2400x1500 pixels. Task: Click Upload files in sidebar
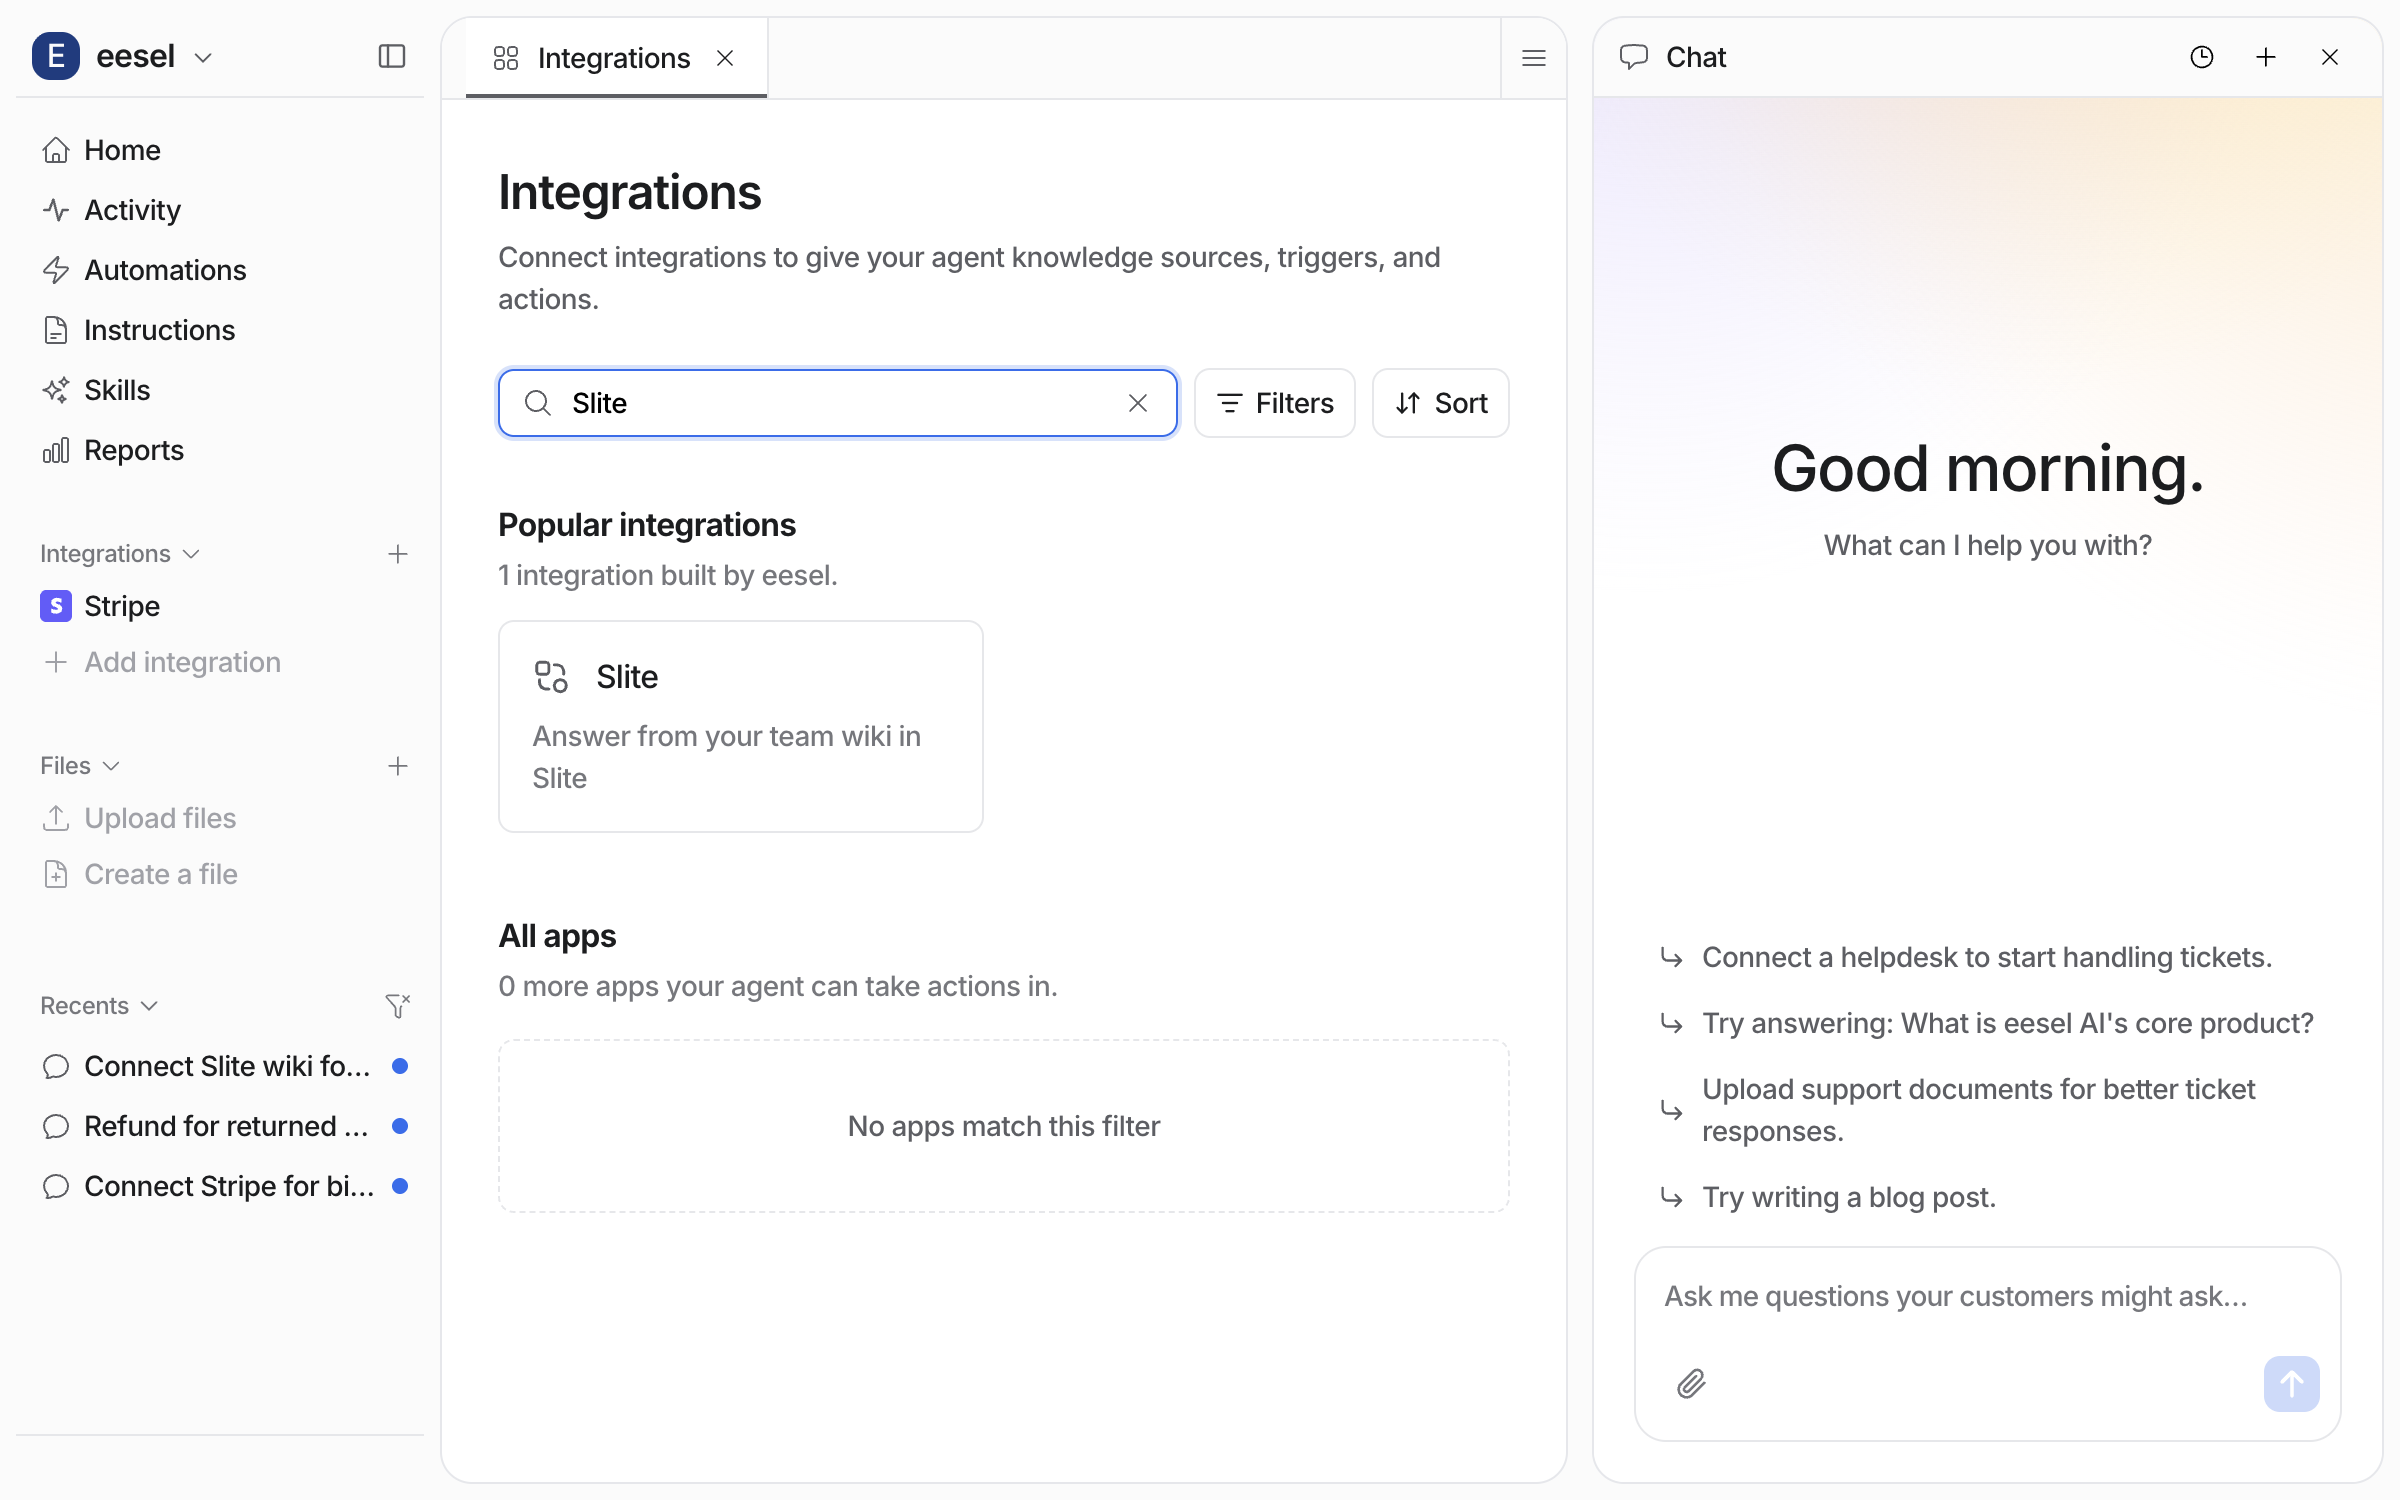click(220, 818)
